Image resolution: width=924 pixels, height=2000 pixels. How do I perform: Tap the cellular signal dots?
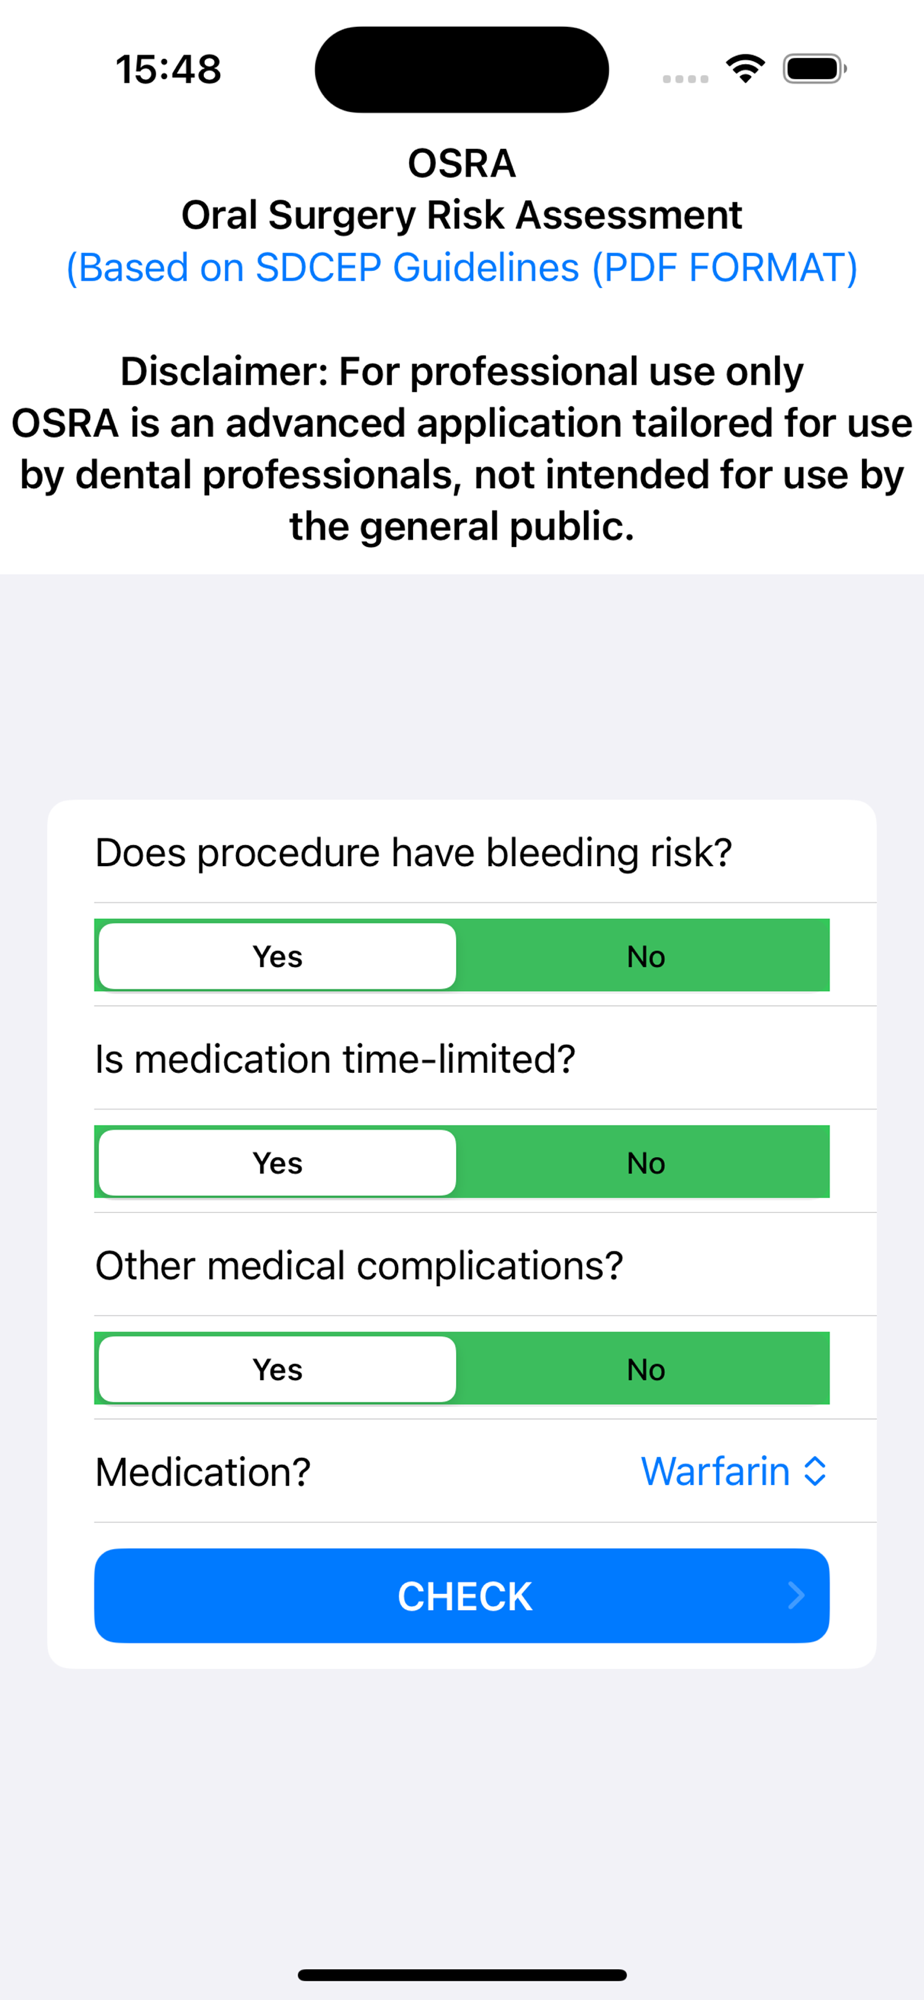[x=685, y=78]
